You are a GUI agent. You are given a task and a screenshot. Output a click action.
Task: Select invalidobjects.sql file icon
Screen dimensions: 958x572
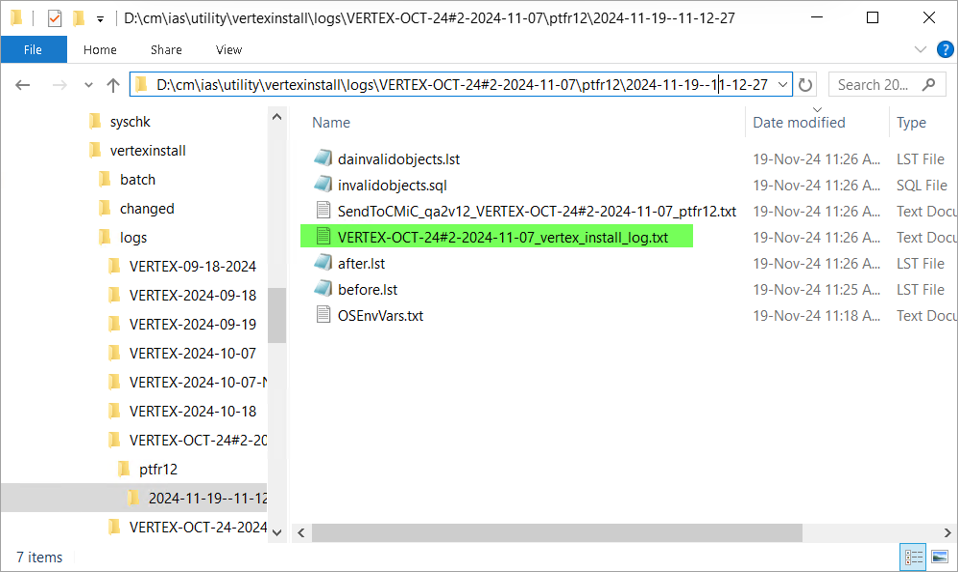pyautogui.click(x=323, y=184)
